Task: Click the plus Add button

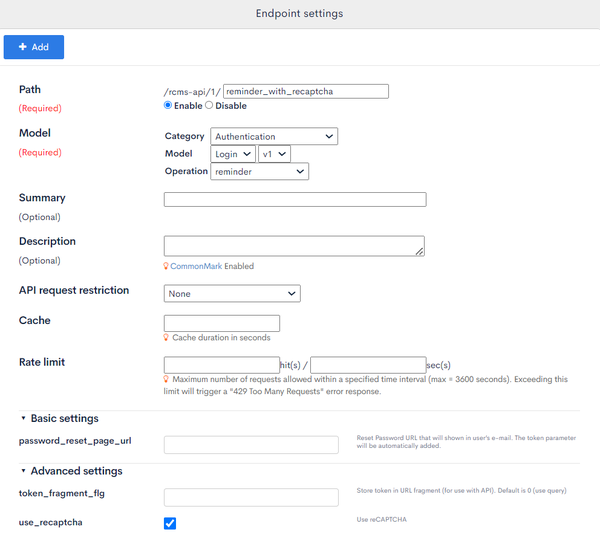Action: coord(34,47)
